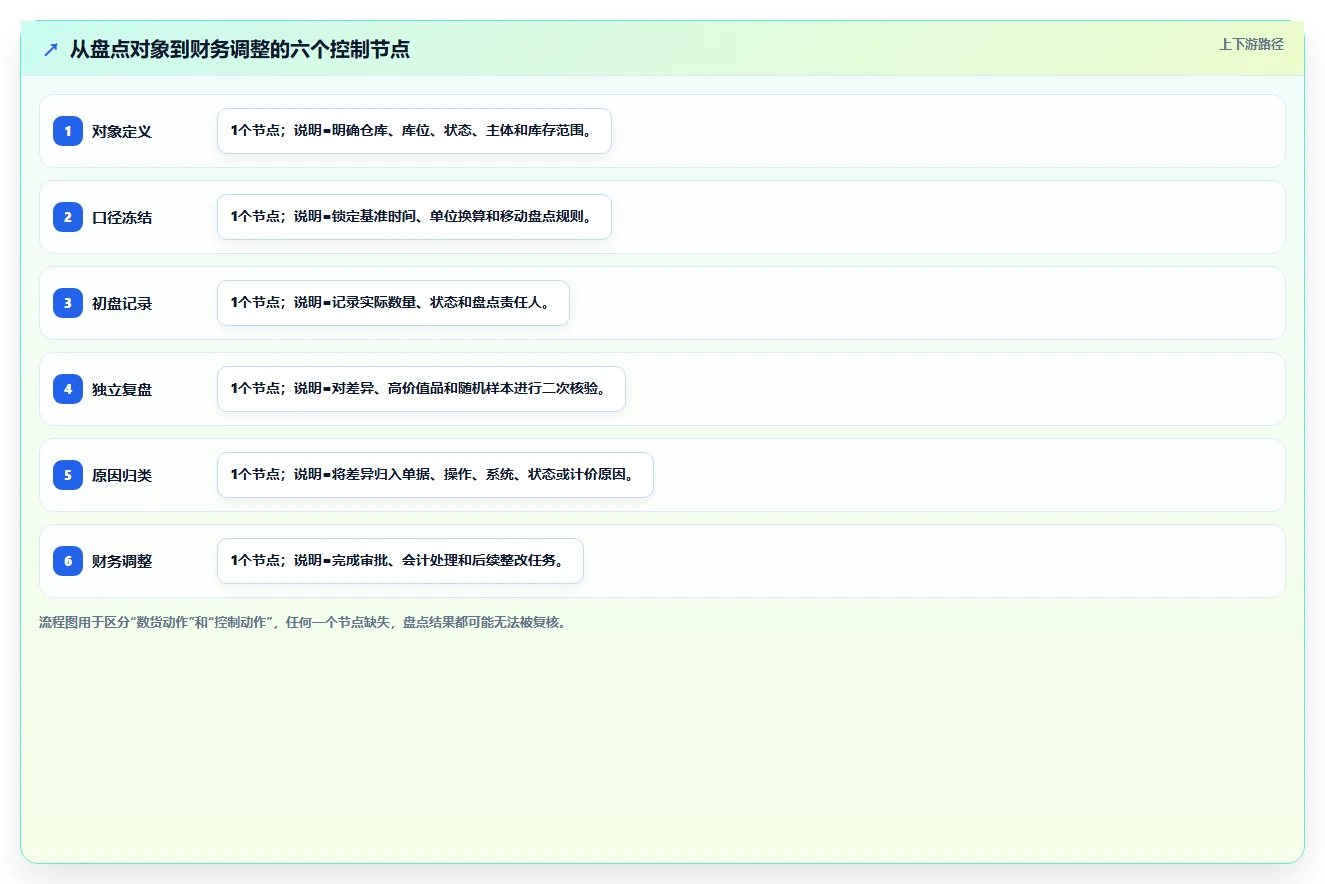Click the heading 从盘点对象到财务调整的六个控制节点
Viewport: 1325px width, 884px height.
(x=240, y=49)
